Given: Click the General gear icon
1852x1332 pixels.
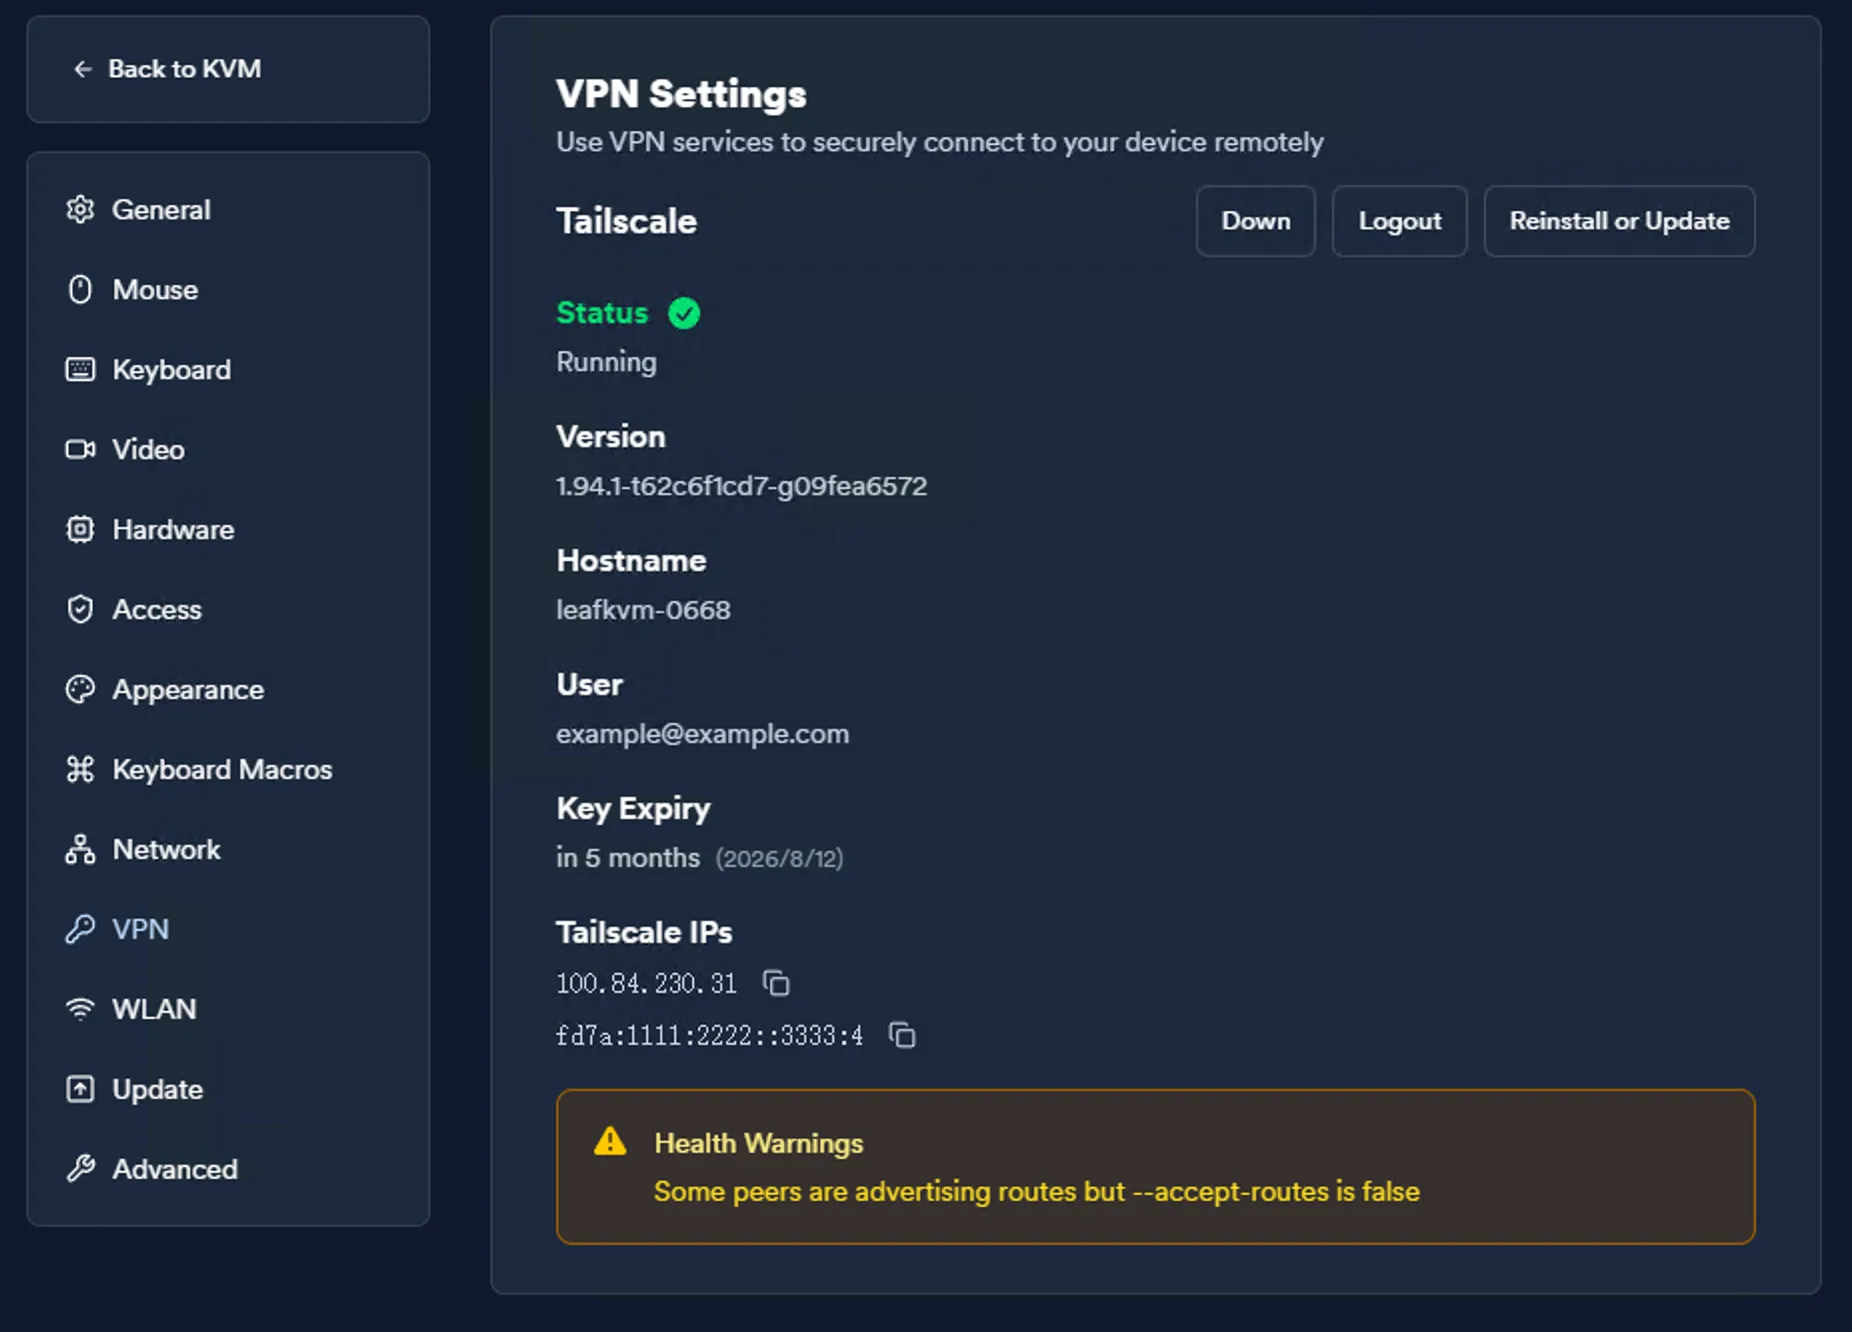Looking at the screenshot, I should click(x=80, y=210).
